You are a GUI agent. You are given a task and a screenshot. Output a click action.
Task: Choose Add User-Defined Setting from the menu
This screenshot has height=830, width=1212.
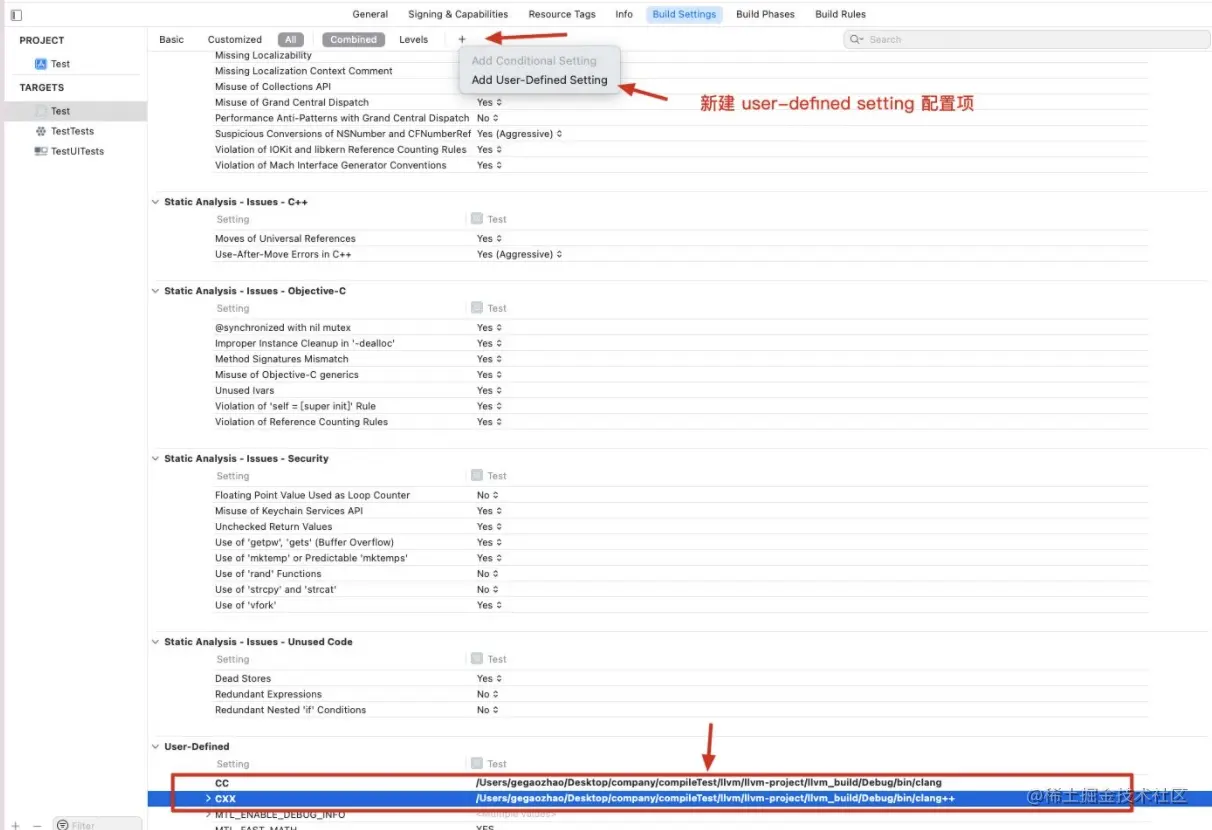[x=539, y=80]
